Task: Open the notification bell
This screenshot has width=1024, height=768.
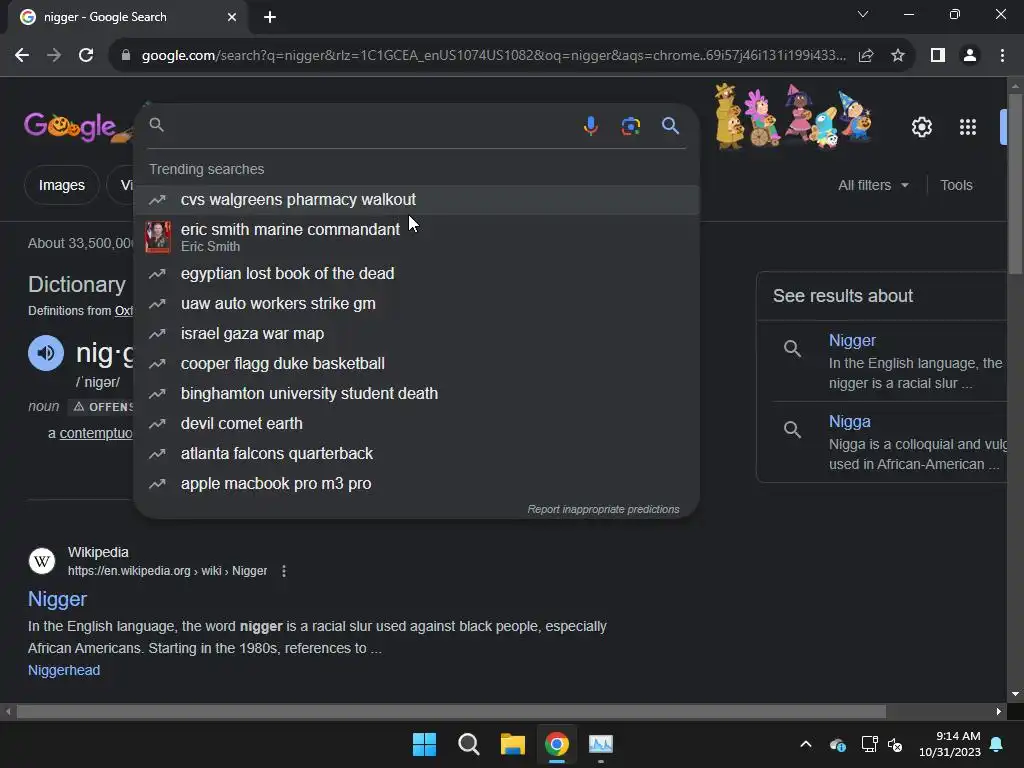Action: [997, 744]
